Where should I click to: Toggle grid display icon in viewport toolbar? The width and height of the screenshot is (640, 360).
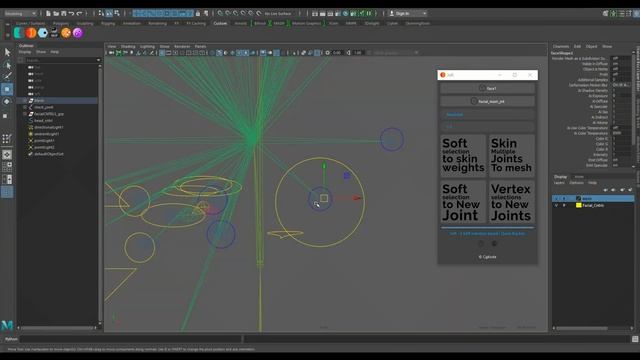point(162,53)
